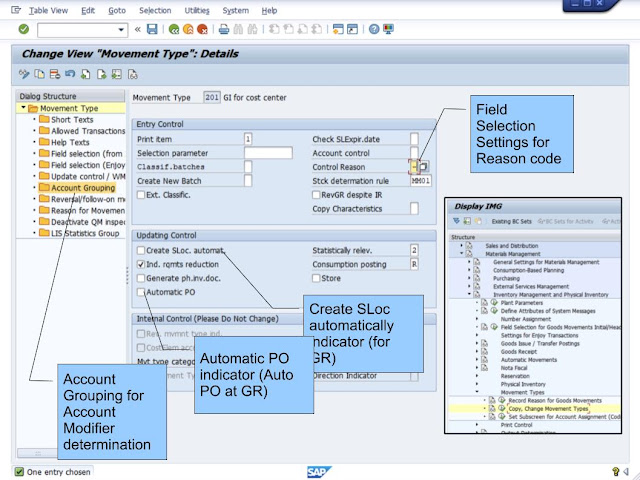Expand Consumption-Based Planning node in Display IMG
The height and width of the screenshot is (480, 640).
click(x=469, y=270)
